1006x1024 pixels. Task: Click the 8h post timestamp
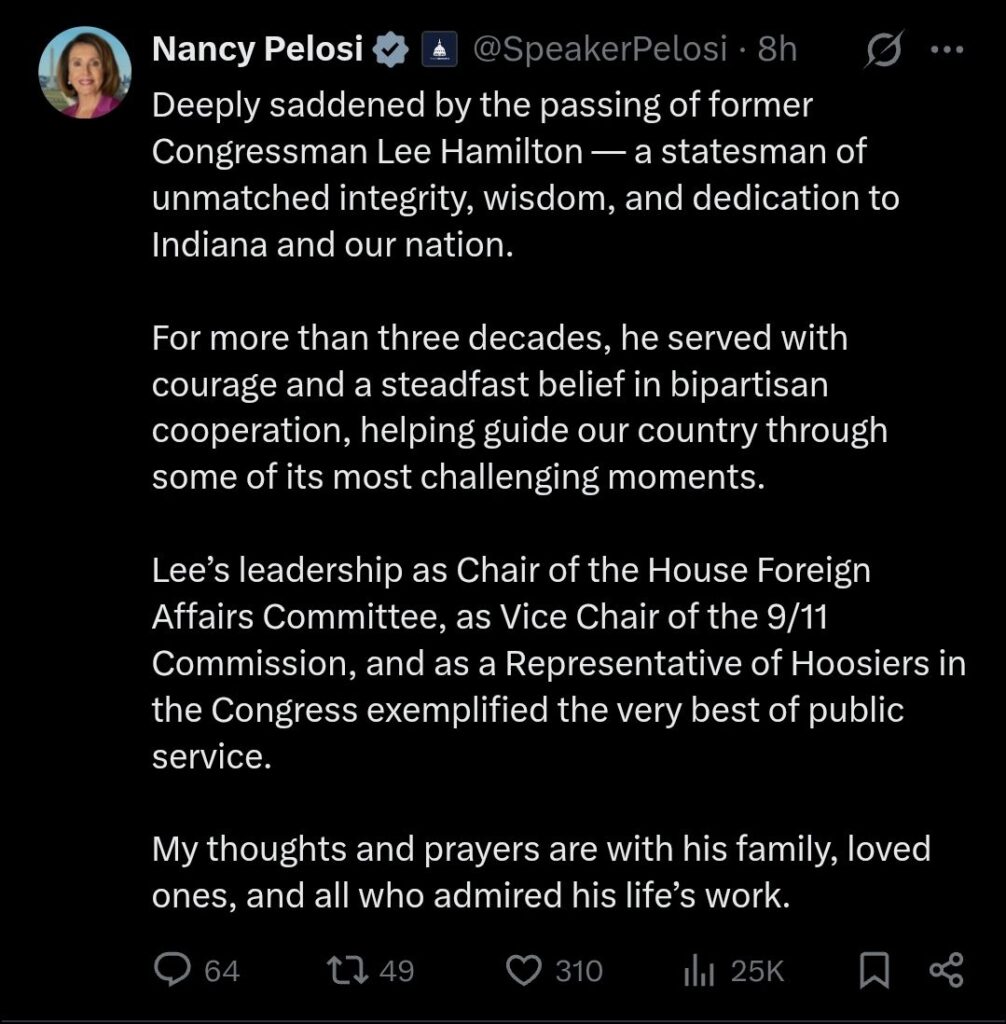pyautogui.click(x=777, y=49)
